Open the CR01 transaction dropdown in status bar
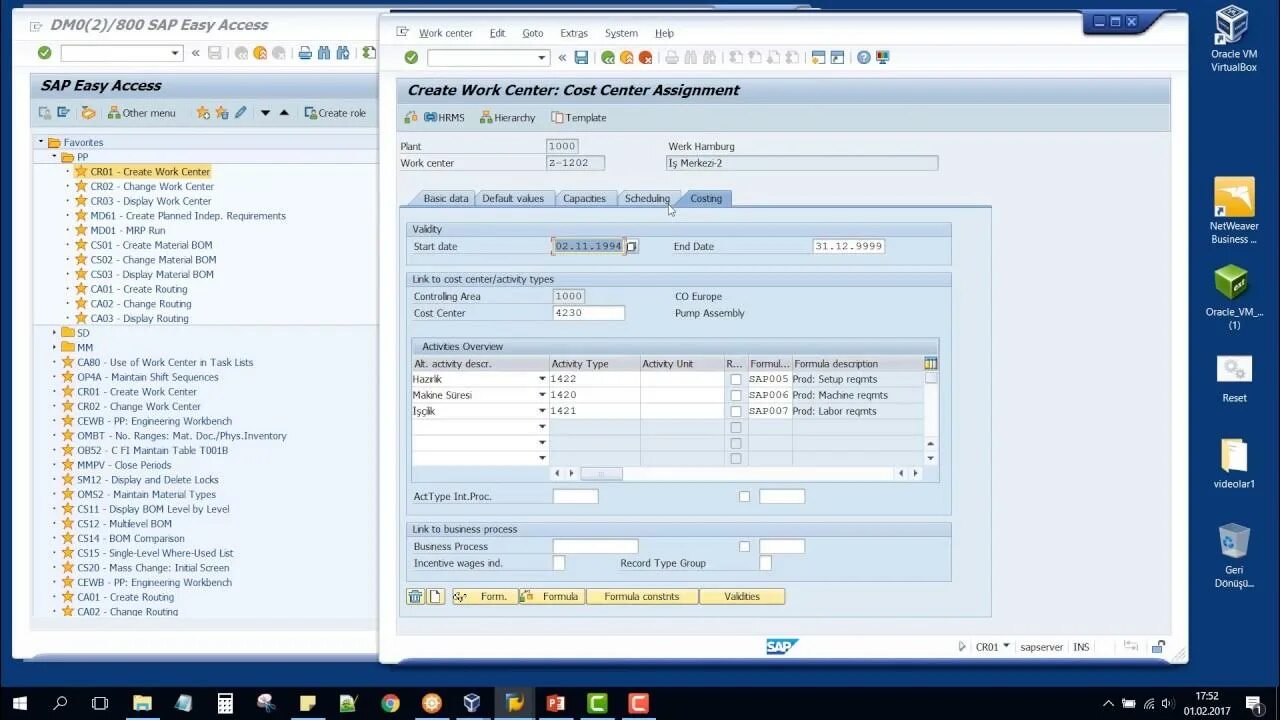Image resolution: width=1280 pixels, height=720 pixels. (x=1006, y=646)
